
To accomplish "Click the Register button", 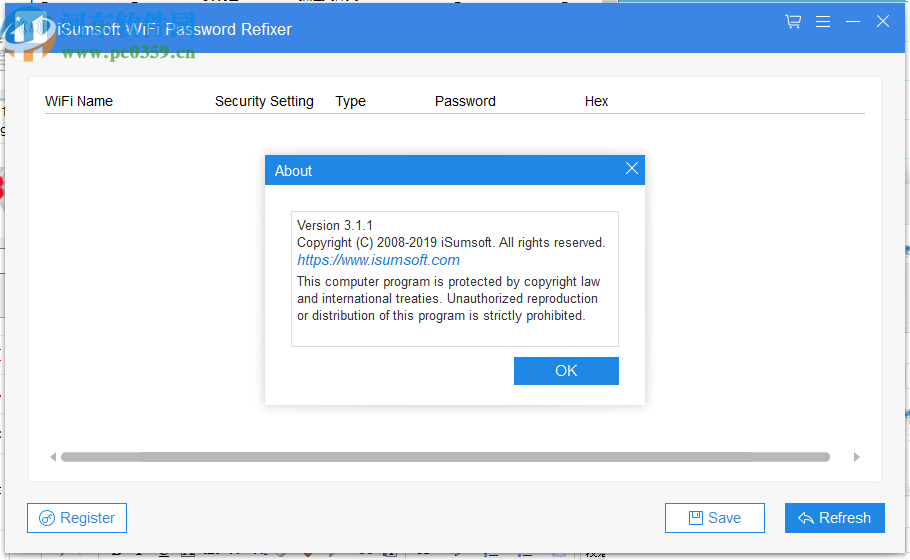I will [77, 518].
